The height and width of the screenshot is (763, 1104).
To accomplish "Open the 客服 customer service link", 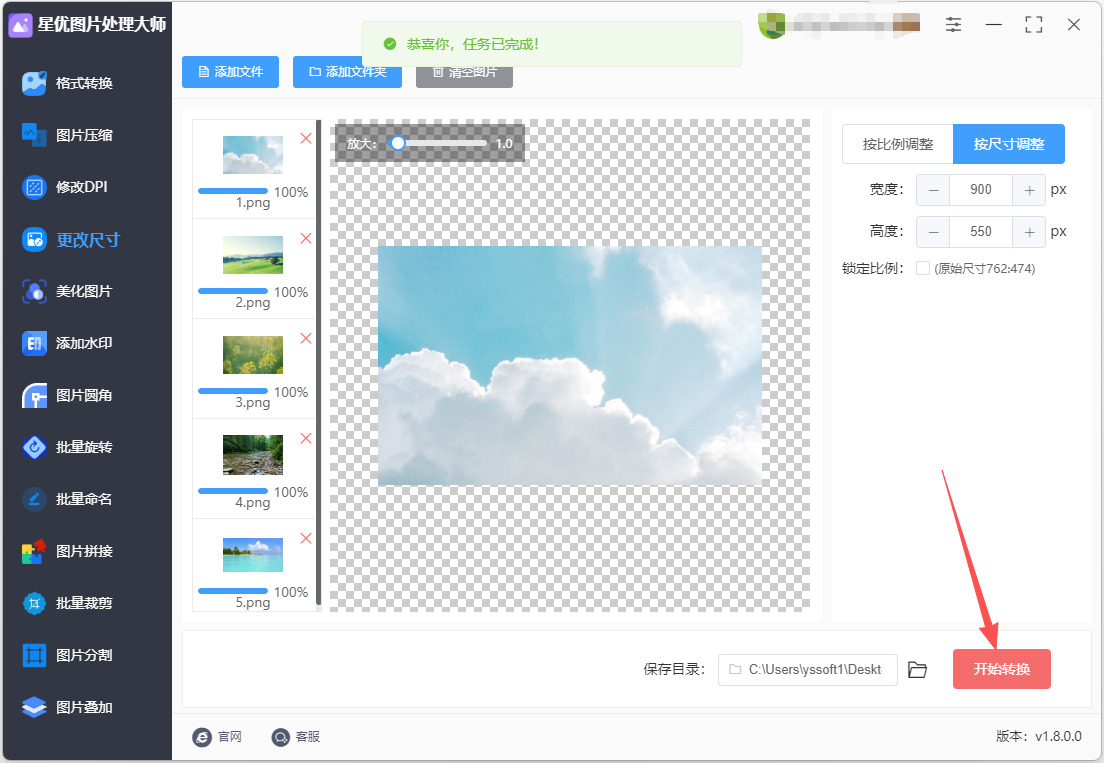I will tap(296, 737).
